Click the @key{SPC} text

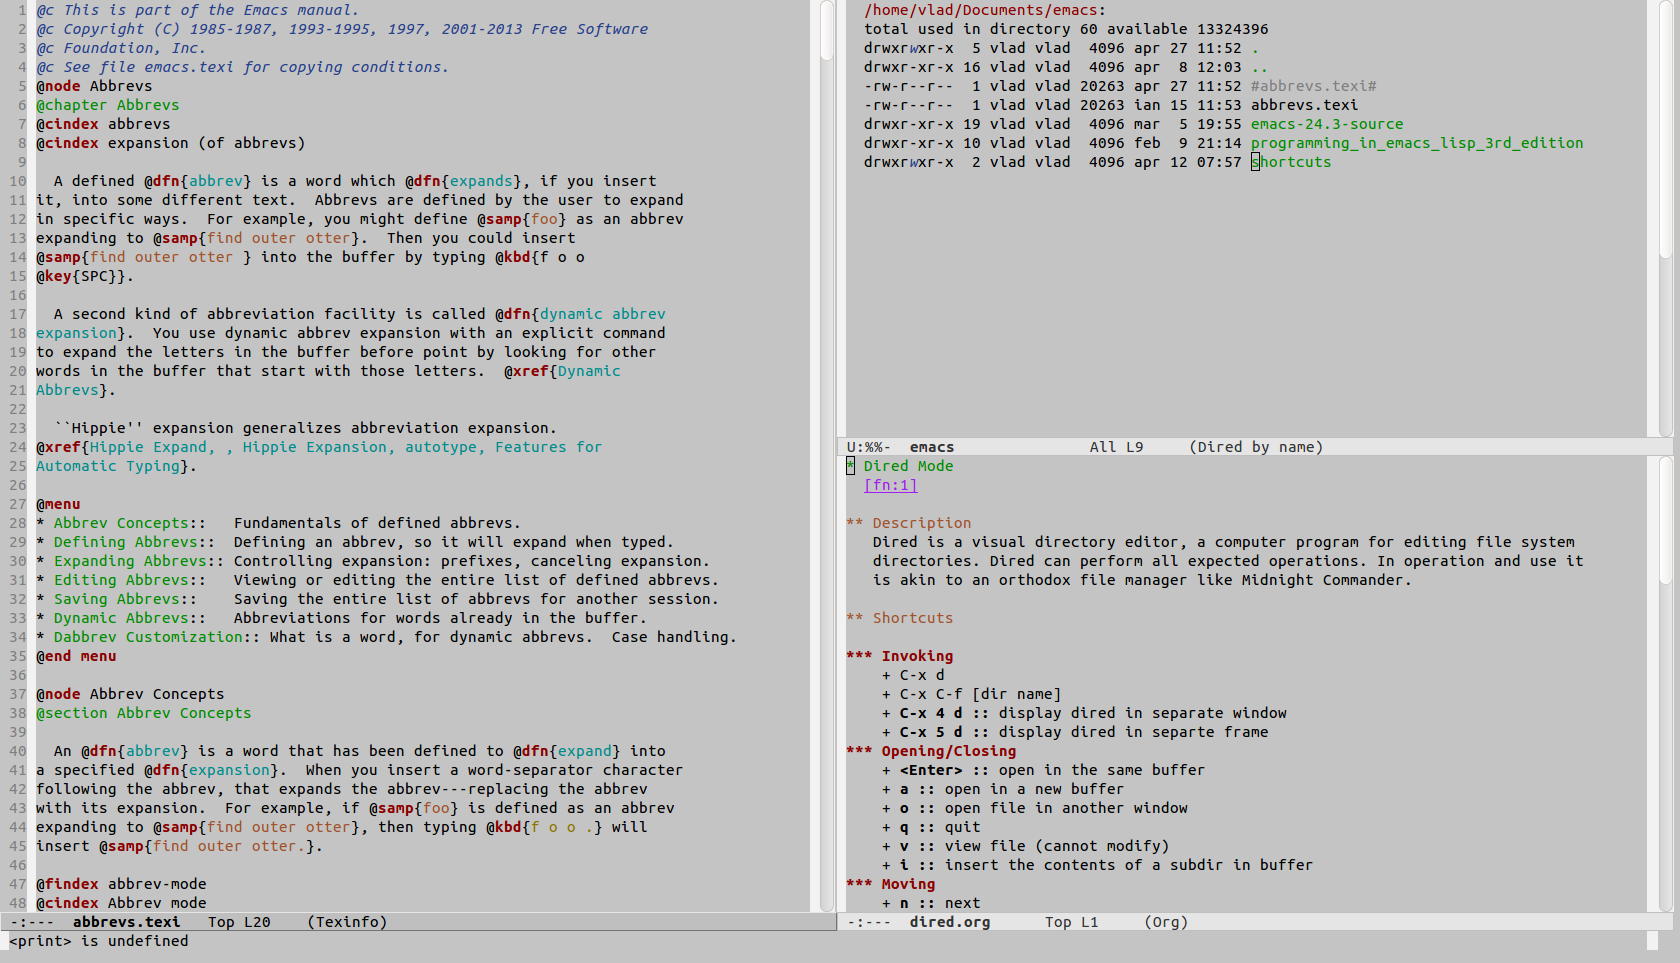point(80,276)
